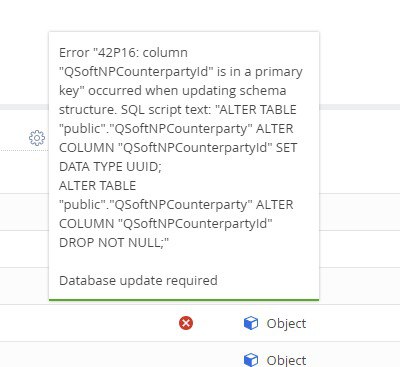Image resolution: width=400 pixels, height=367 pixels.
Task: Select the list row containing the red error icon
Action: click(200, 323)
